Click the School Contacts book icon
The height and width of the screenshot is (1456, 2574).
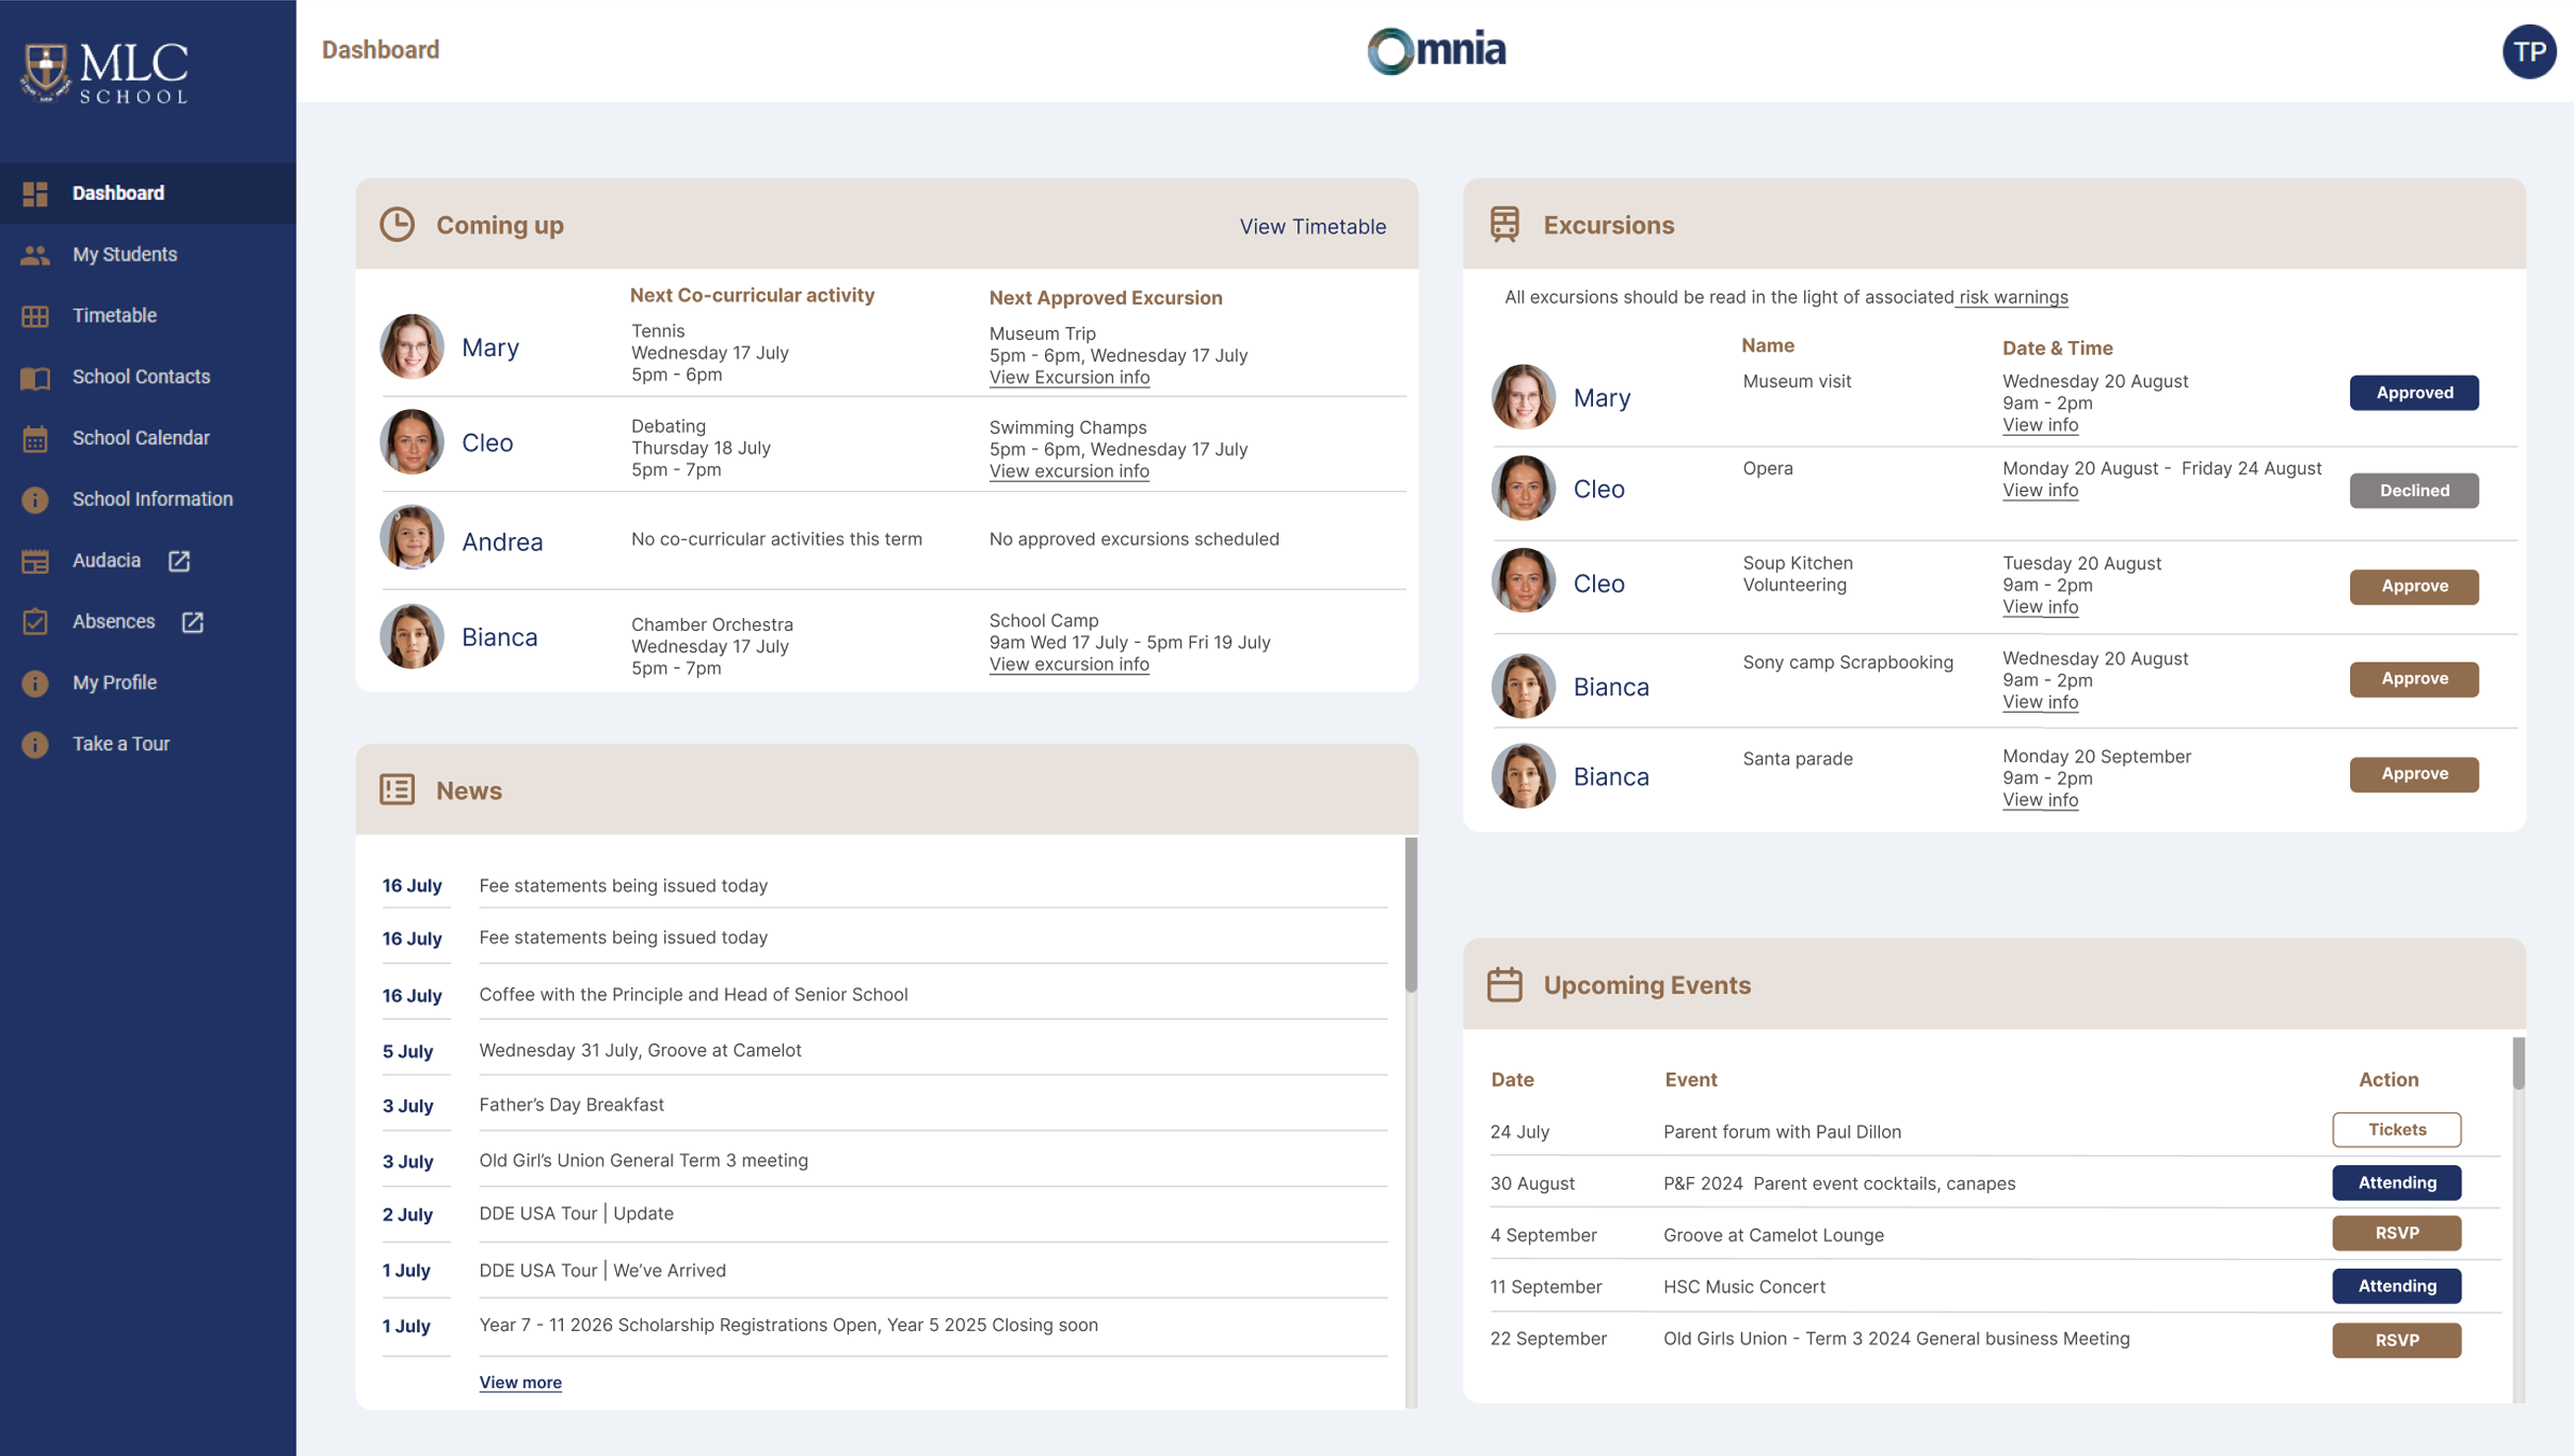(35, 378)
